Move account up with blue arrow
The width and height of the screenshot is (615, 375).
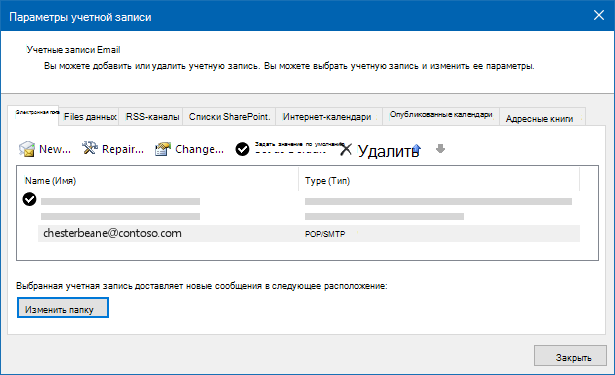coord(417,149)
